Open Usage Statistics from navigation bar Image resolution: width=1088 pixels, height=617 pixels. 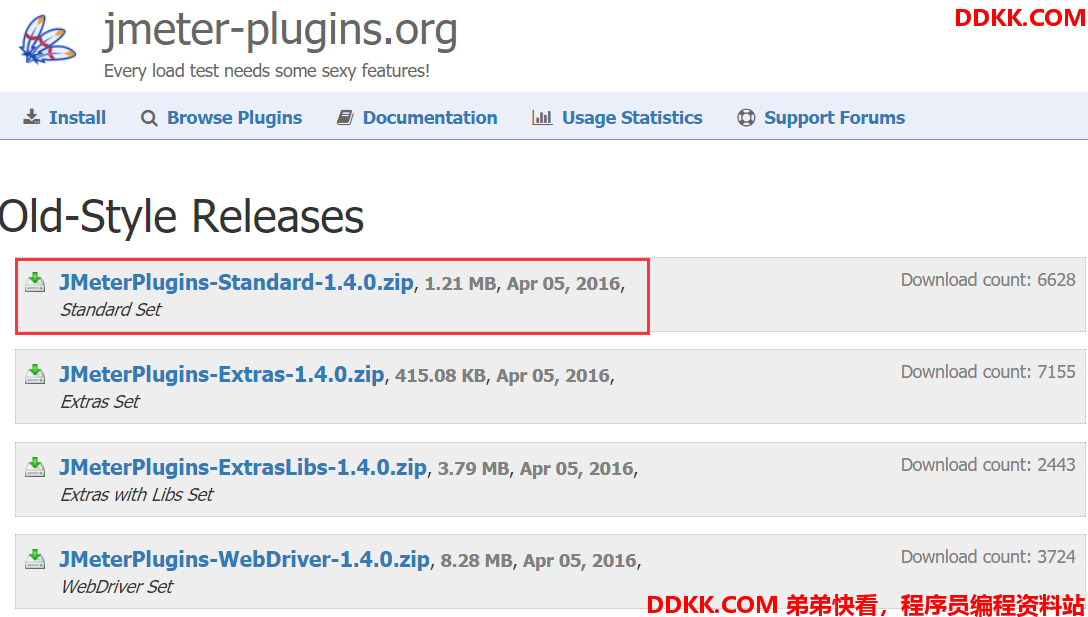632,118
